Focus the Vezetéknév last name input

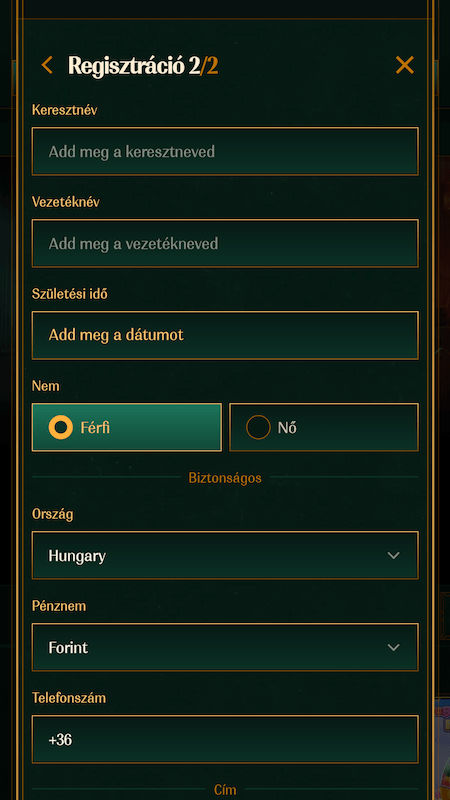click(225, 243)
